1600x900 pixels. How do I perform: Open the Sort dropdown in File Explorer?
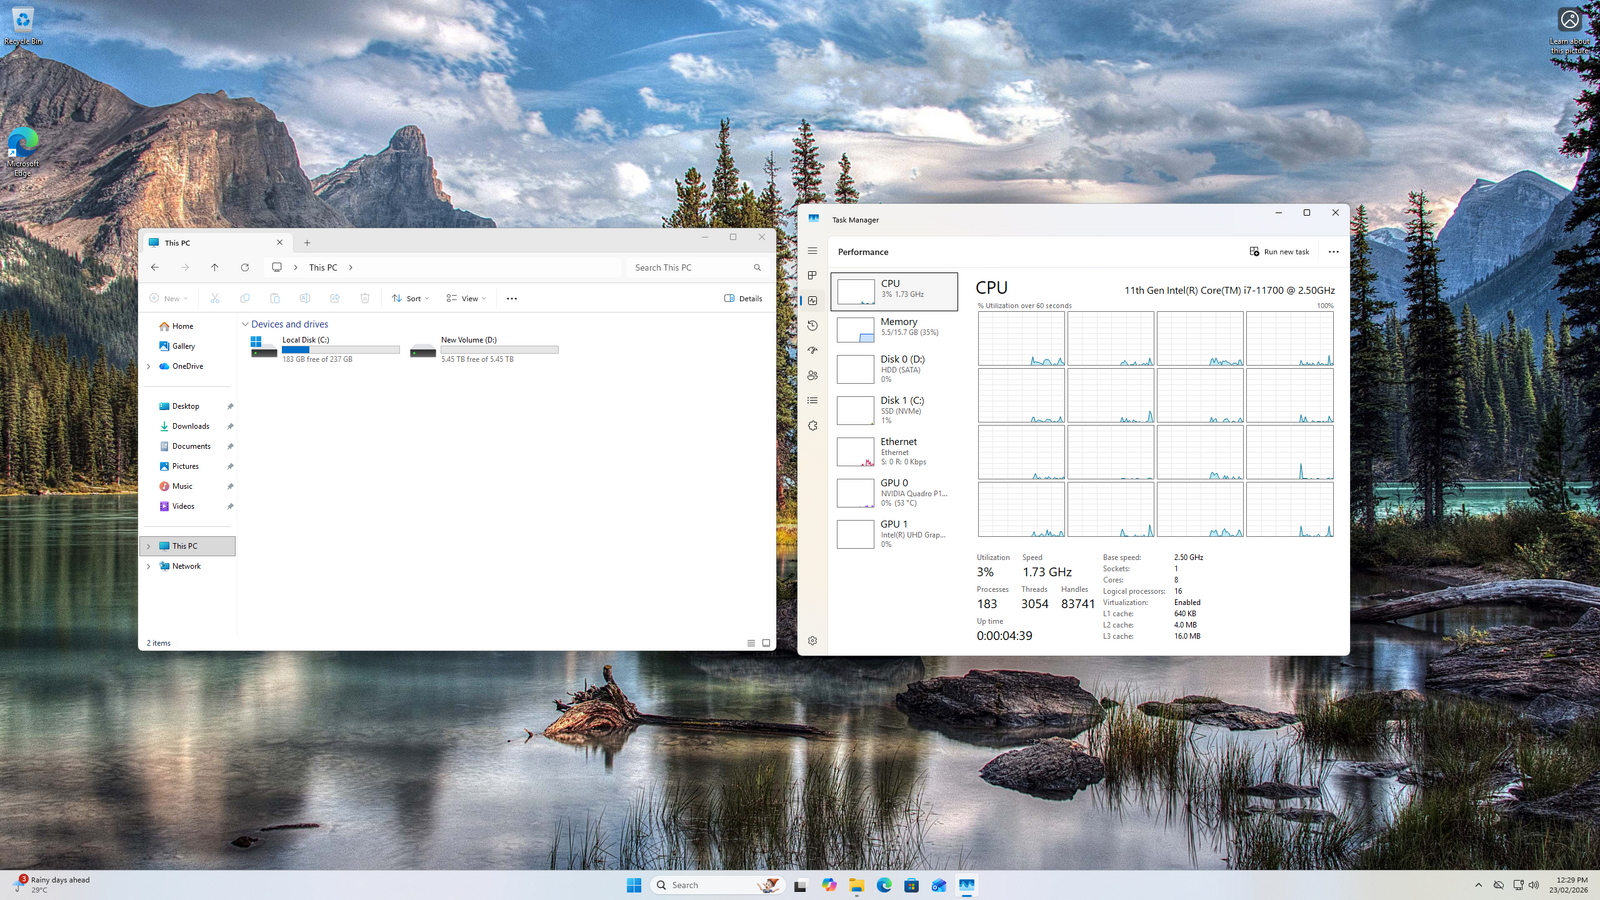(410, 298)
